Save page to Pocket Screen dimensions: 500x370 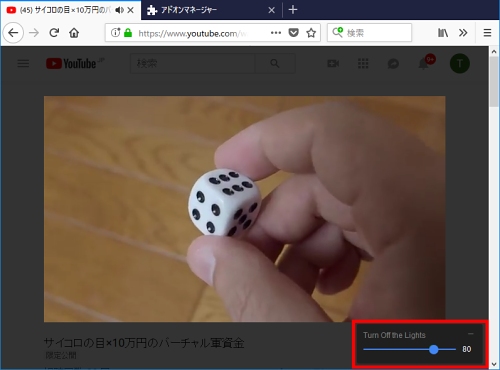tap(293, 33)
